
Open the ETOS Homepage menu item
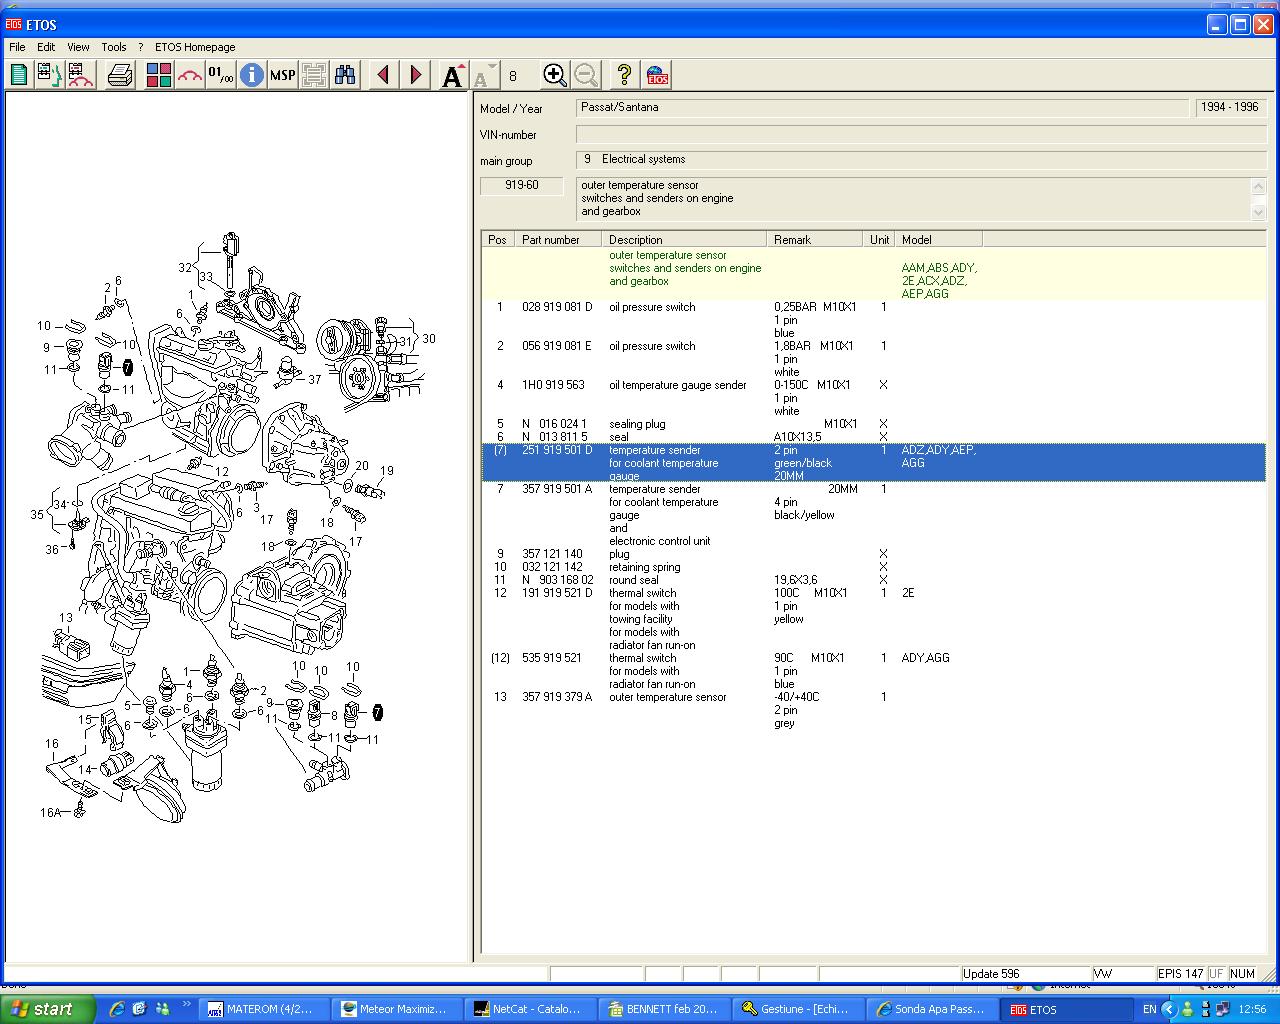click(195, 47)
